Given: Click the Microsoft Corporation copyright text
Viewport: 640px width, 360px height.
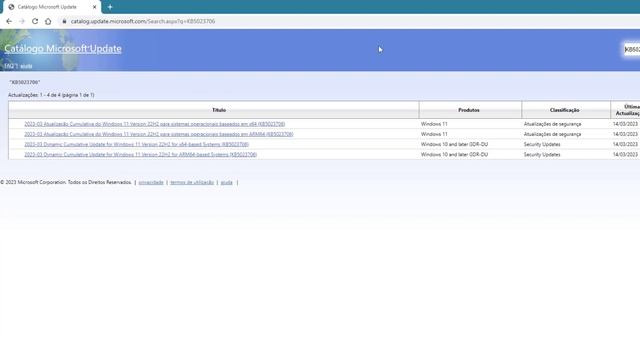Looking at the screenshot, I should point(66,182).
